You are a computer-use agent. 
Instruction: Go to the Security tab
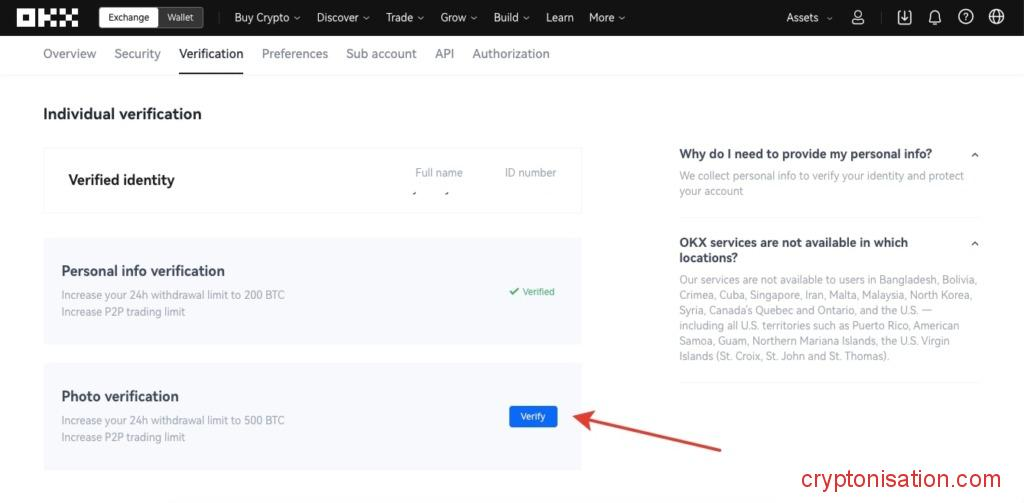pyautogui.click(x=137, y=54)
